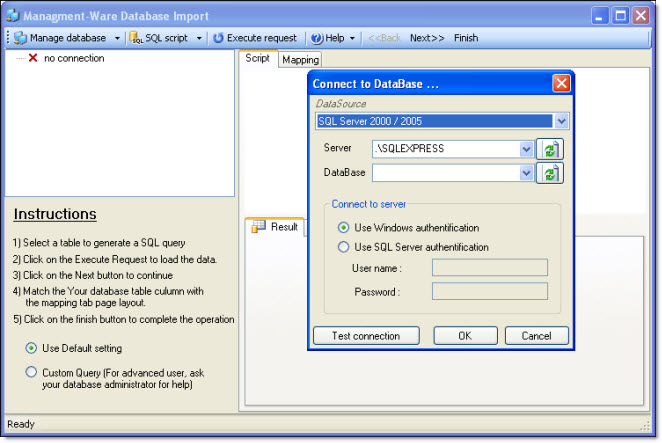Select the no connection tree item
The image size is (662, 443).
[74, 58]
